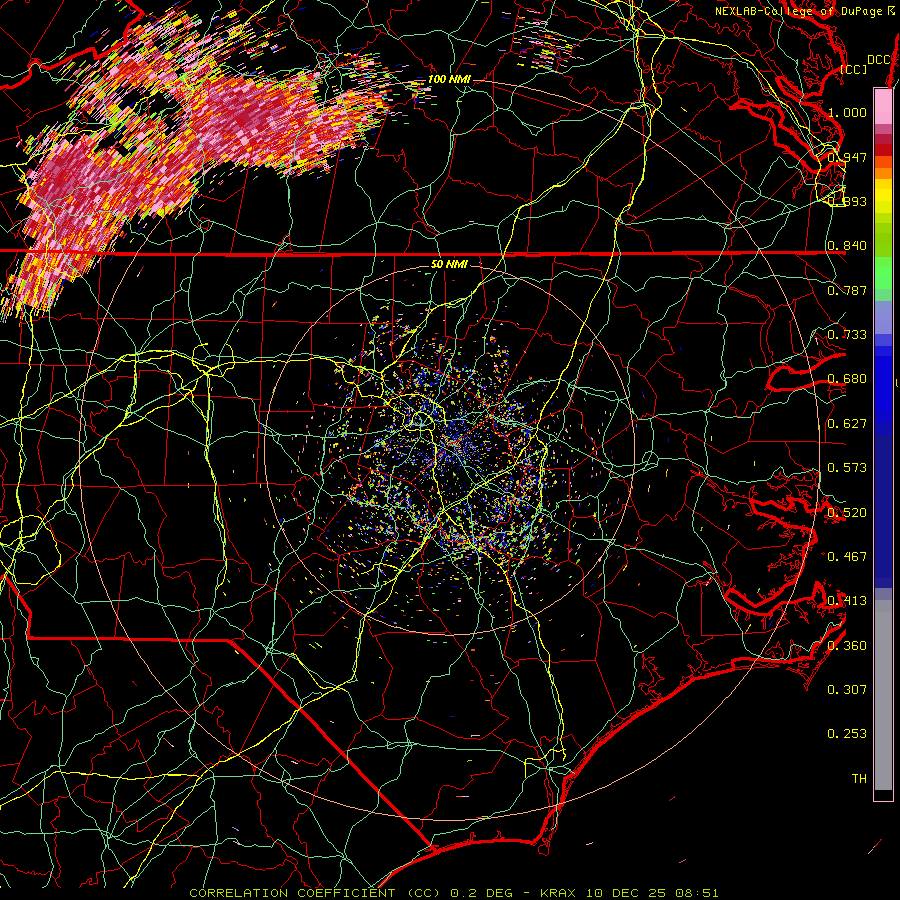Click the 1.000 value on the scale
900x900 pixels.
click(x=847, y=112)
